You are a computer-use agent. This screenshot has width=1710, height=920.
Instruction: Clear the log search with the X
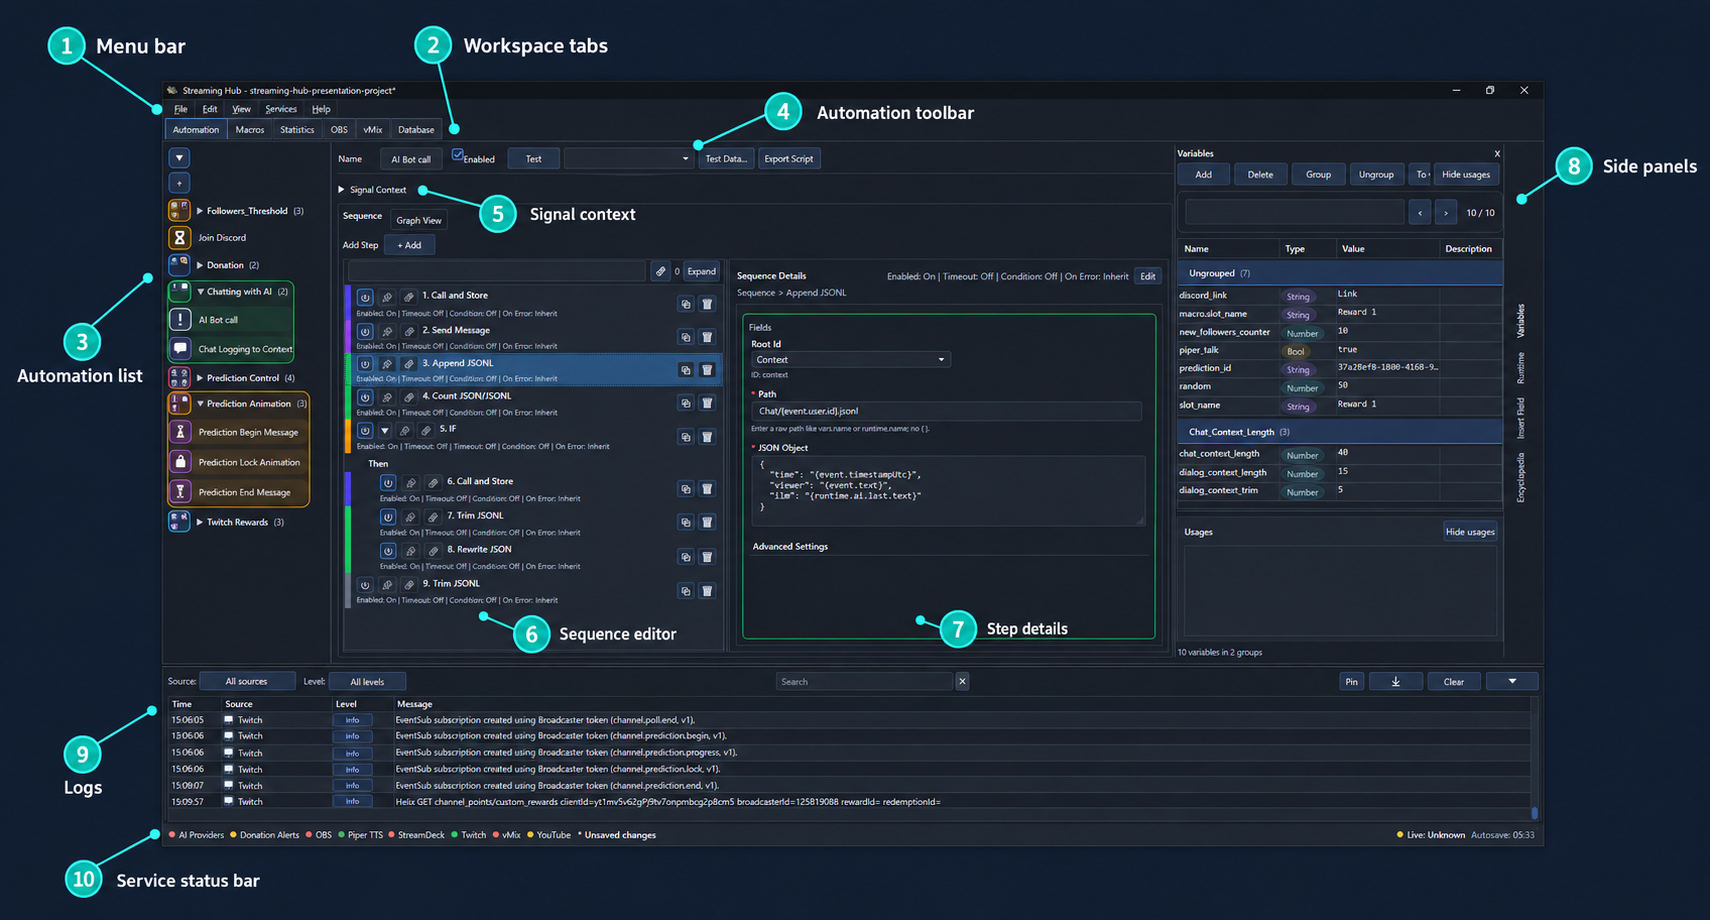[x=962, y=681]
